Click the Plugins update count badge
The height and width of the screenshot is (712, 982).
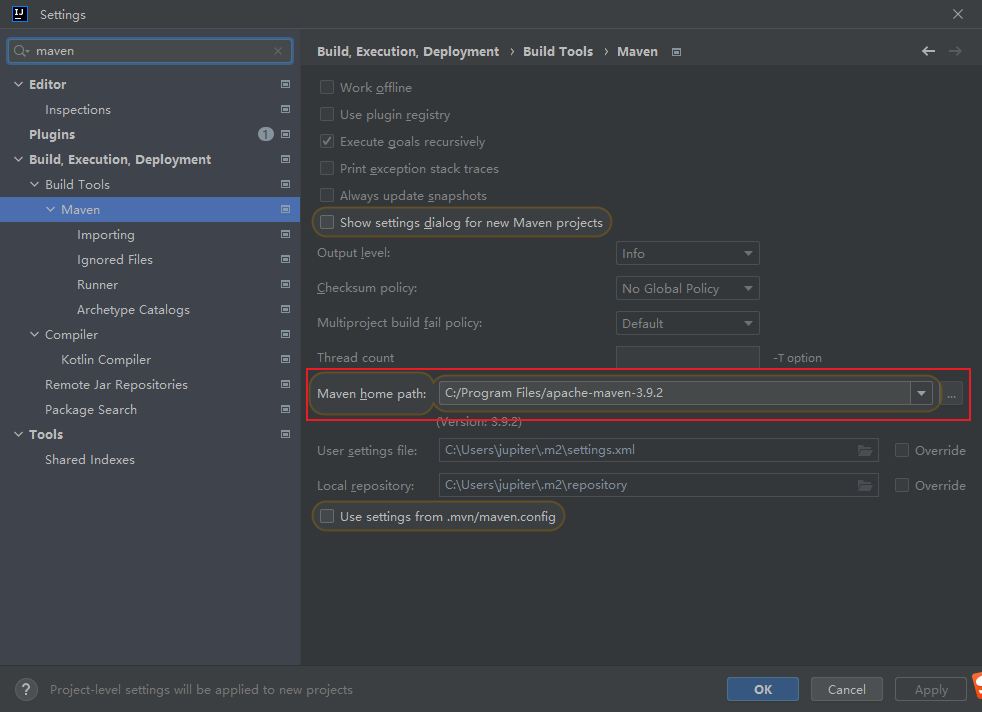click(266, 134)
